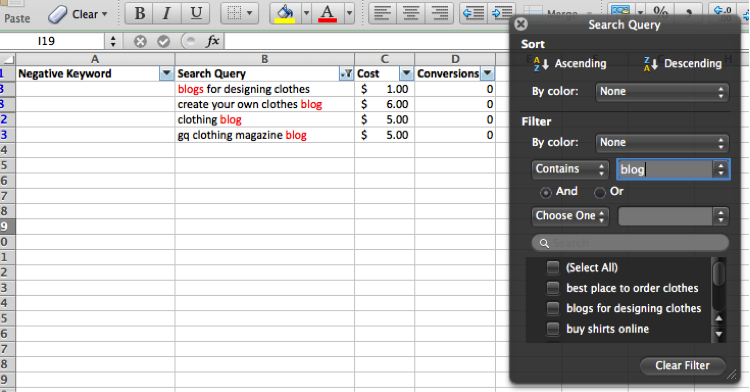Open Negative Keyword column filter dropdown
Image resolution: width=750 pixels, height=392 pixels.
coord(166,74)
